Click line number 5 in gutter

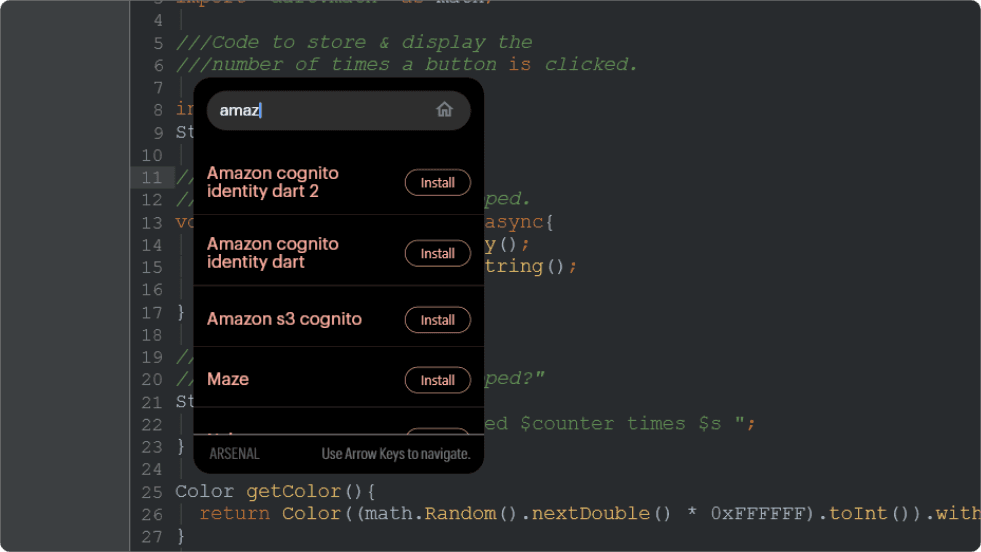pyautogui.click(x=158, y=43)
